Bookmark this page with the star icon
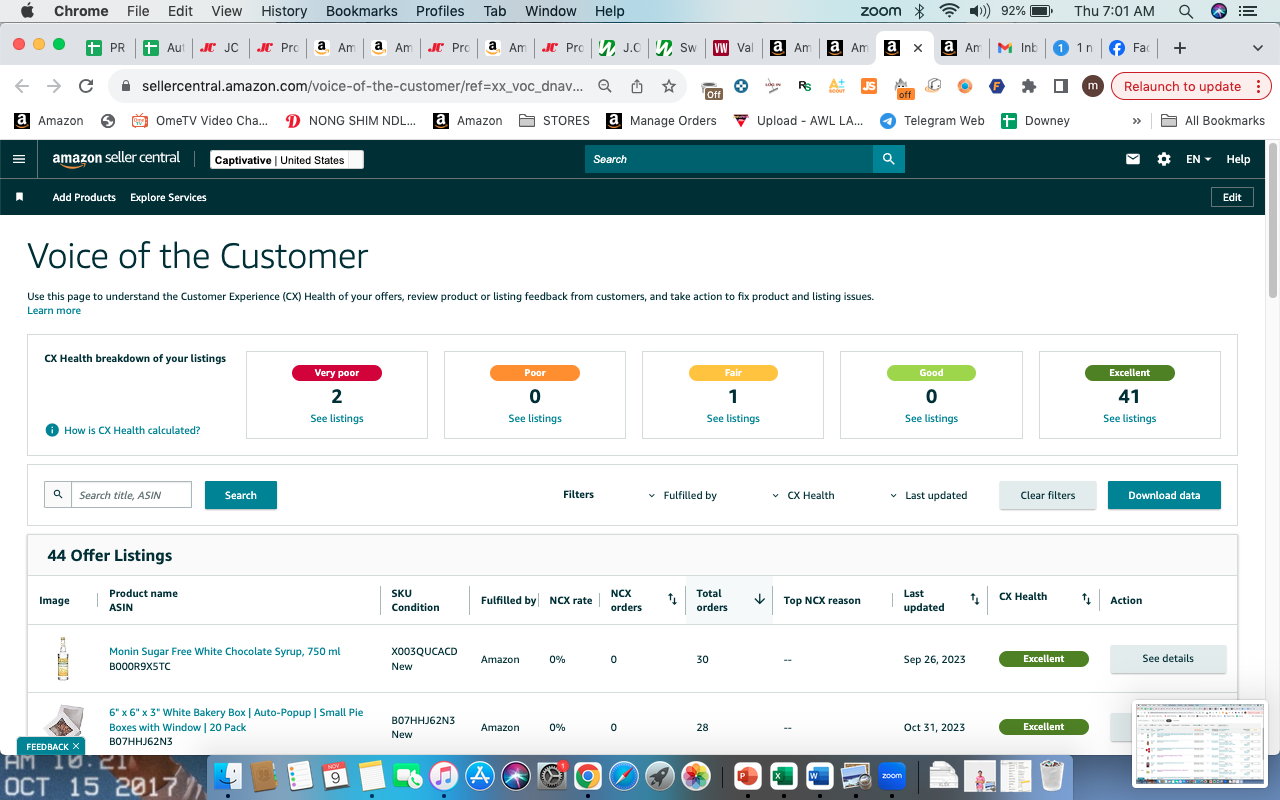This screenshot has width=1280, height=800. (x=669, y=86)
